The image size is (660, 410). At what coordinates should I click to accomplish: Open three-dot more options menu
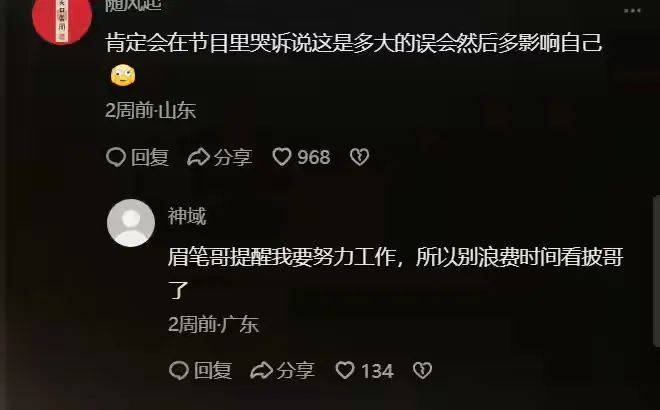[632, 11]
